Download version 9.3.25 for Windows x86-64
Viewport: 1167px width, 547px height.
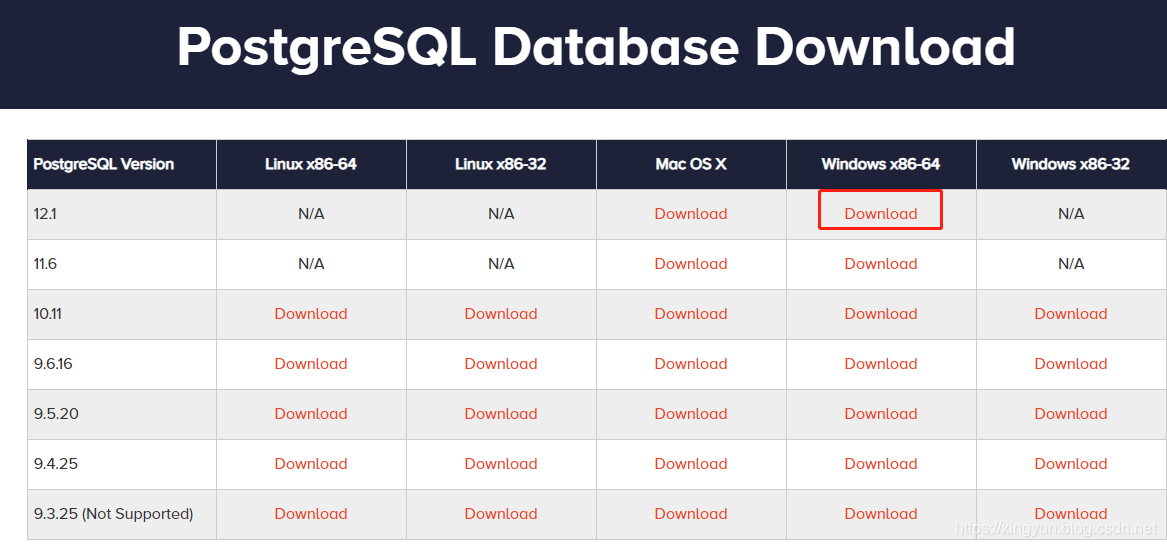[880, 513]
